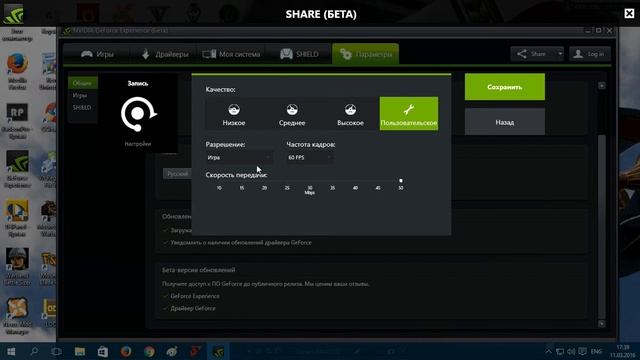Open the GeForce Experience desktop shortcut
The height and width of the screenshot is (360, 640).
pyautogui.click(x=17, y=169)
